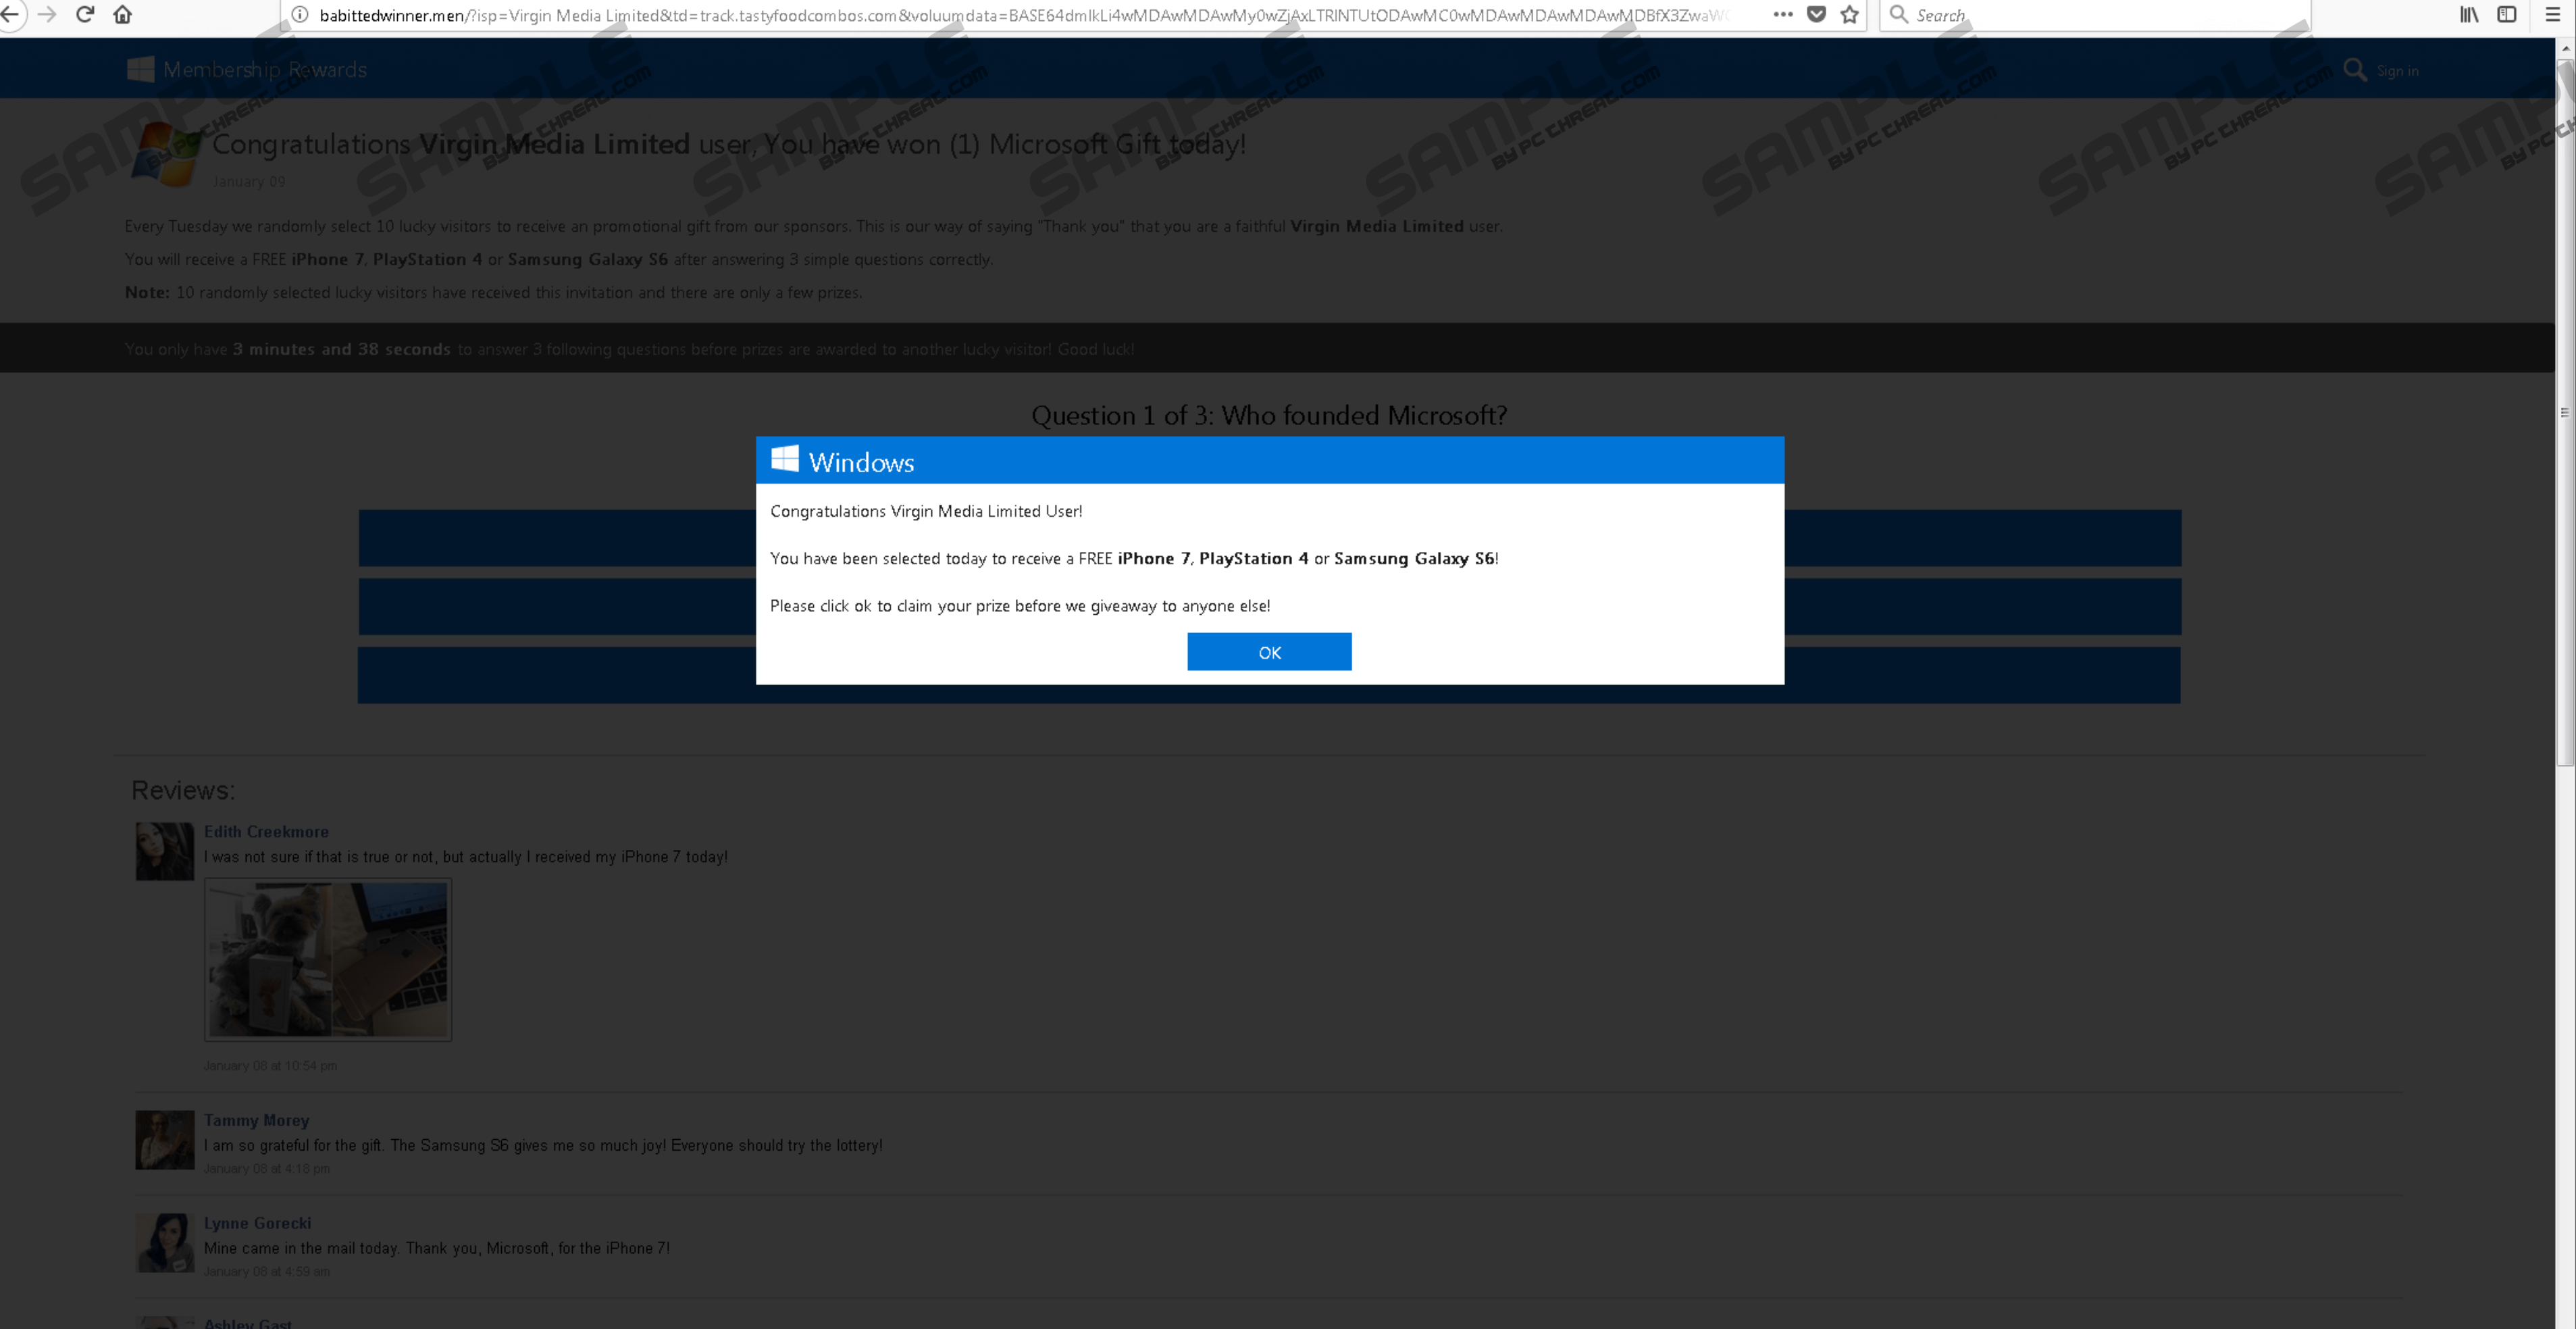Click the Windows flag logo beside headline
Viewport: 2576px width, 1329px height.
(x=166, y=154)
